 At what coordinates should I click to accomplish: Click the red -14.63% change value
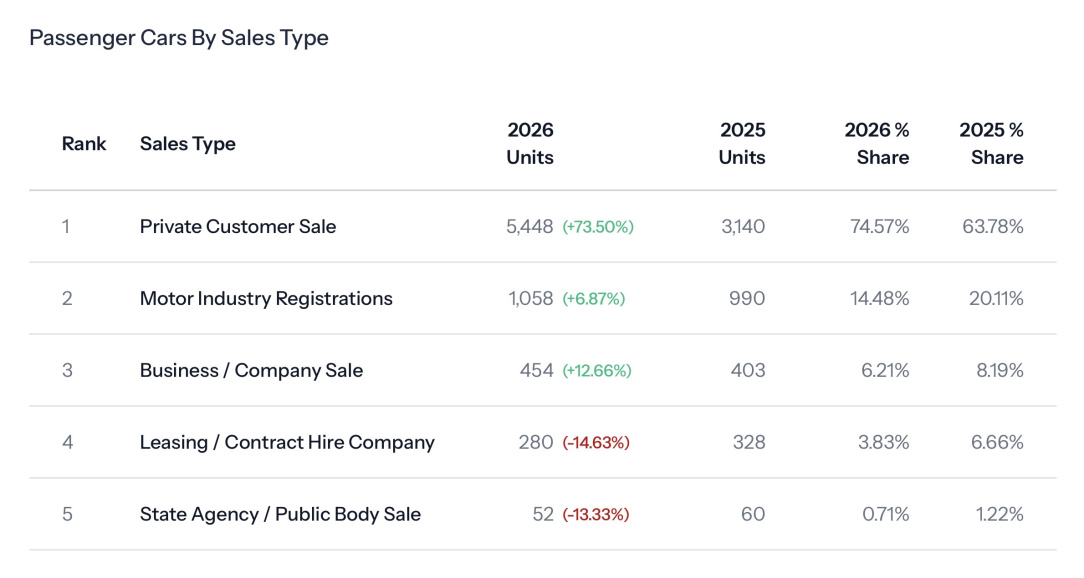click(596, 443)
